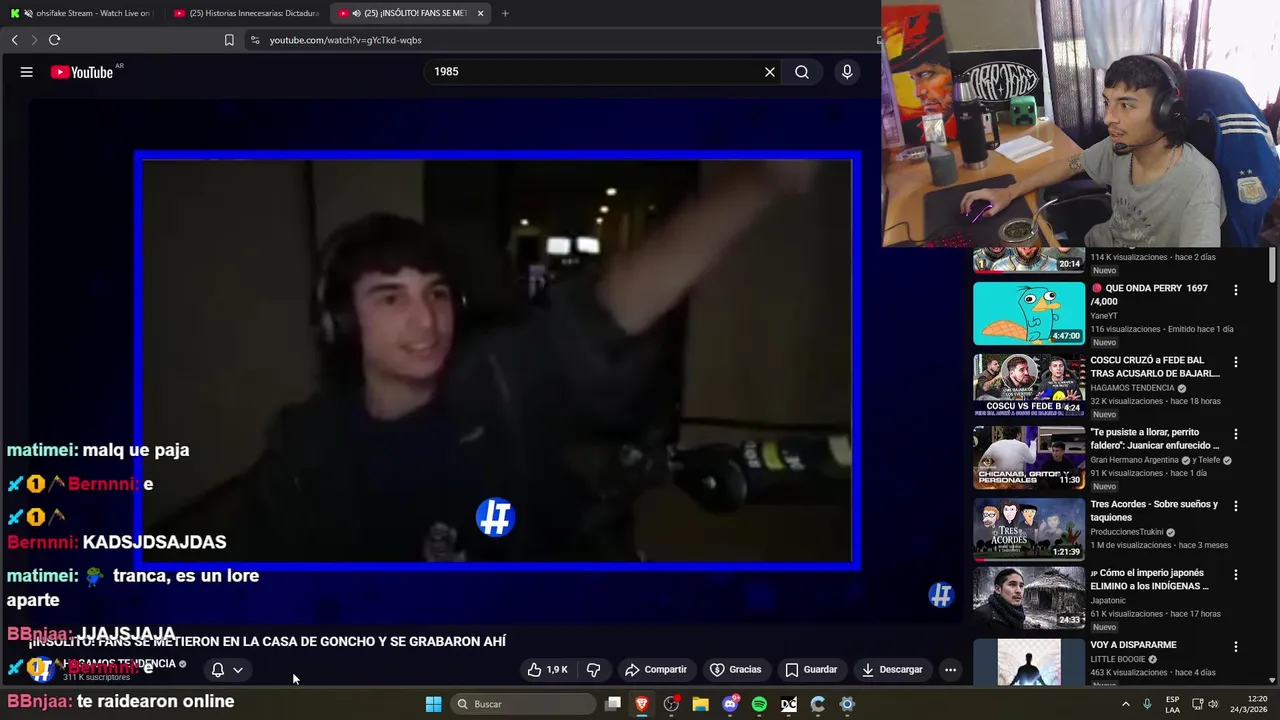Image resolution: width=1280 pixels, height=720 pixels.
Task: Share the video via Compartir
Action: pyautogui.click(x=656, y=670)
